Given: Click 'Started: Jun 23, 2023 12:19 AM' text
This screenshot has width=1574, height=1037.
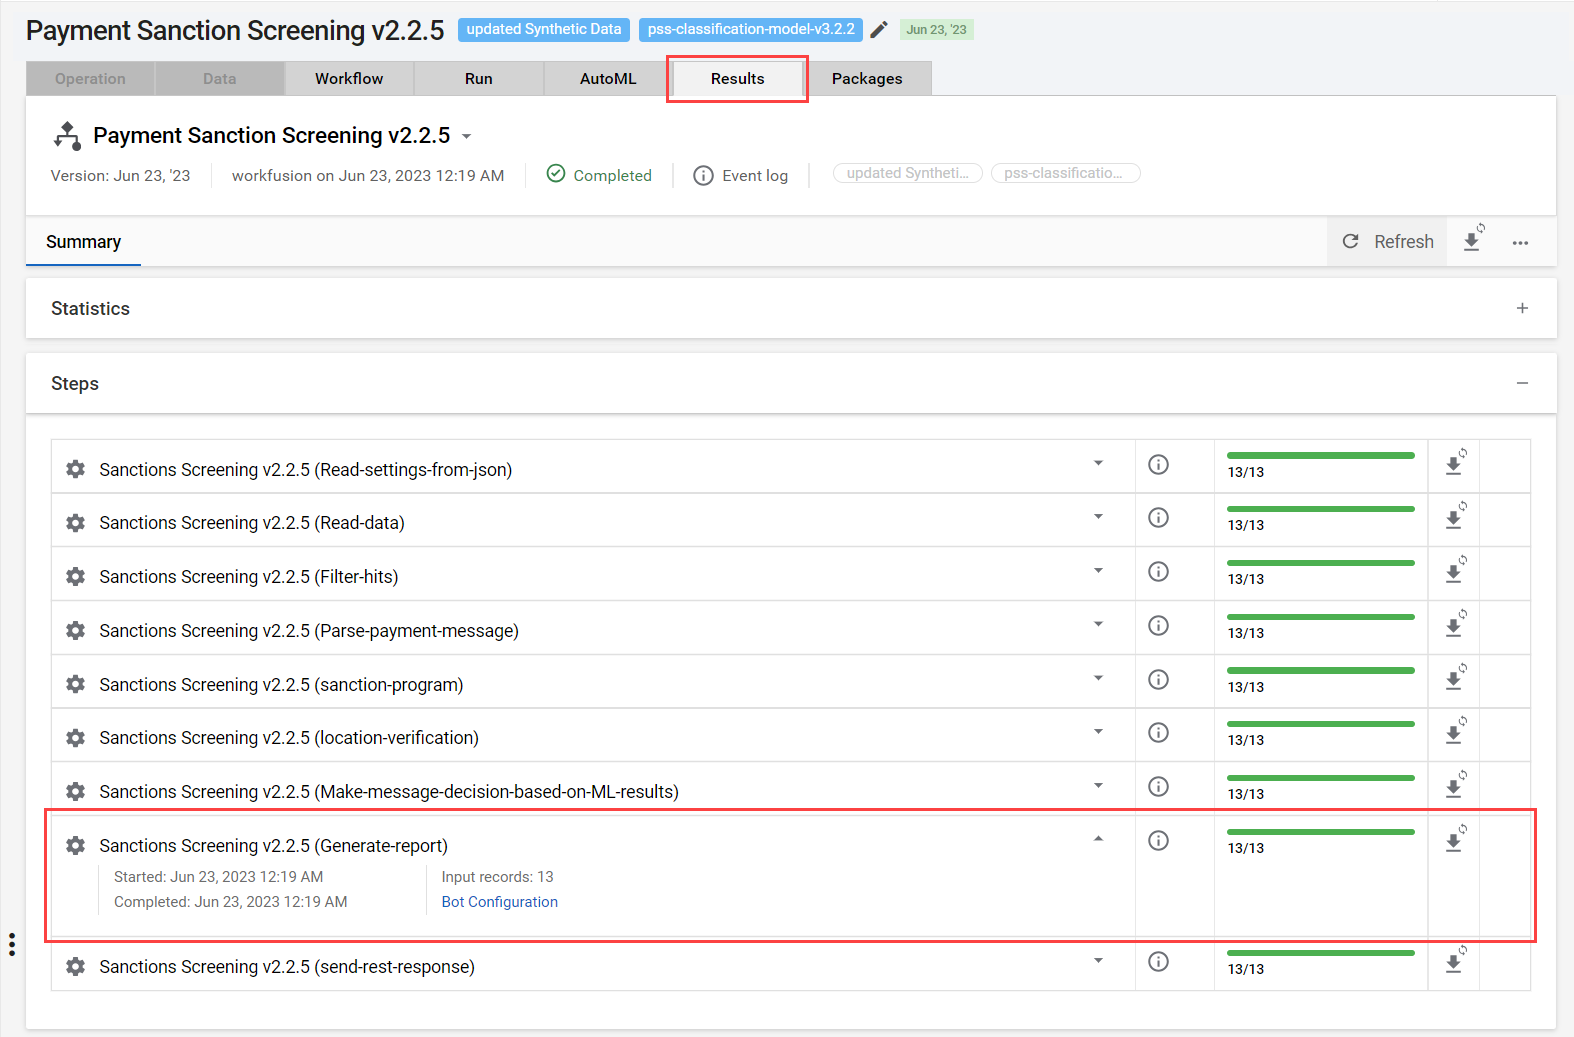Looking at the screenshot, I should point(219,877).
